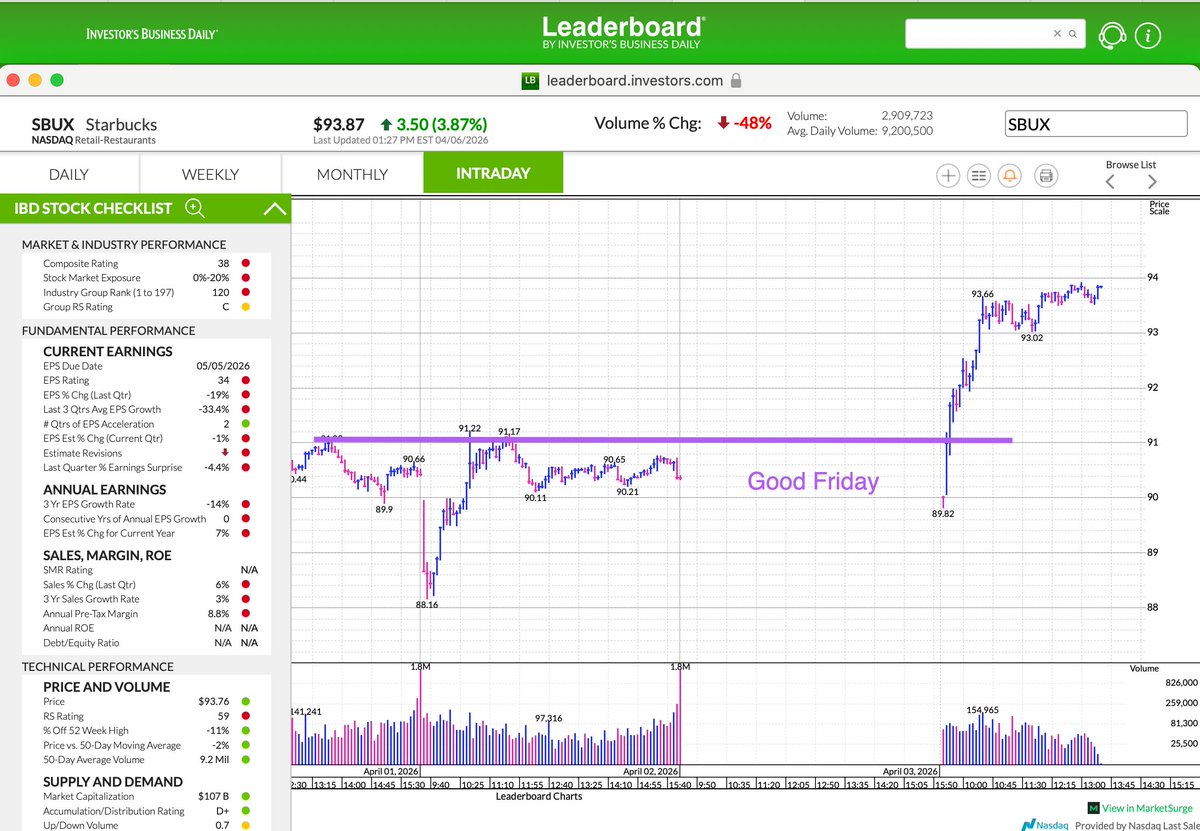The height and width of the screenshot is (831, 1200).
Task: Click the EPS % Chg (Last Qtr) row
Action: coord(145,395)
